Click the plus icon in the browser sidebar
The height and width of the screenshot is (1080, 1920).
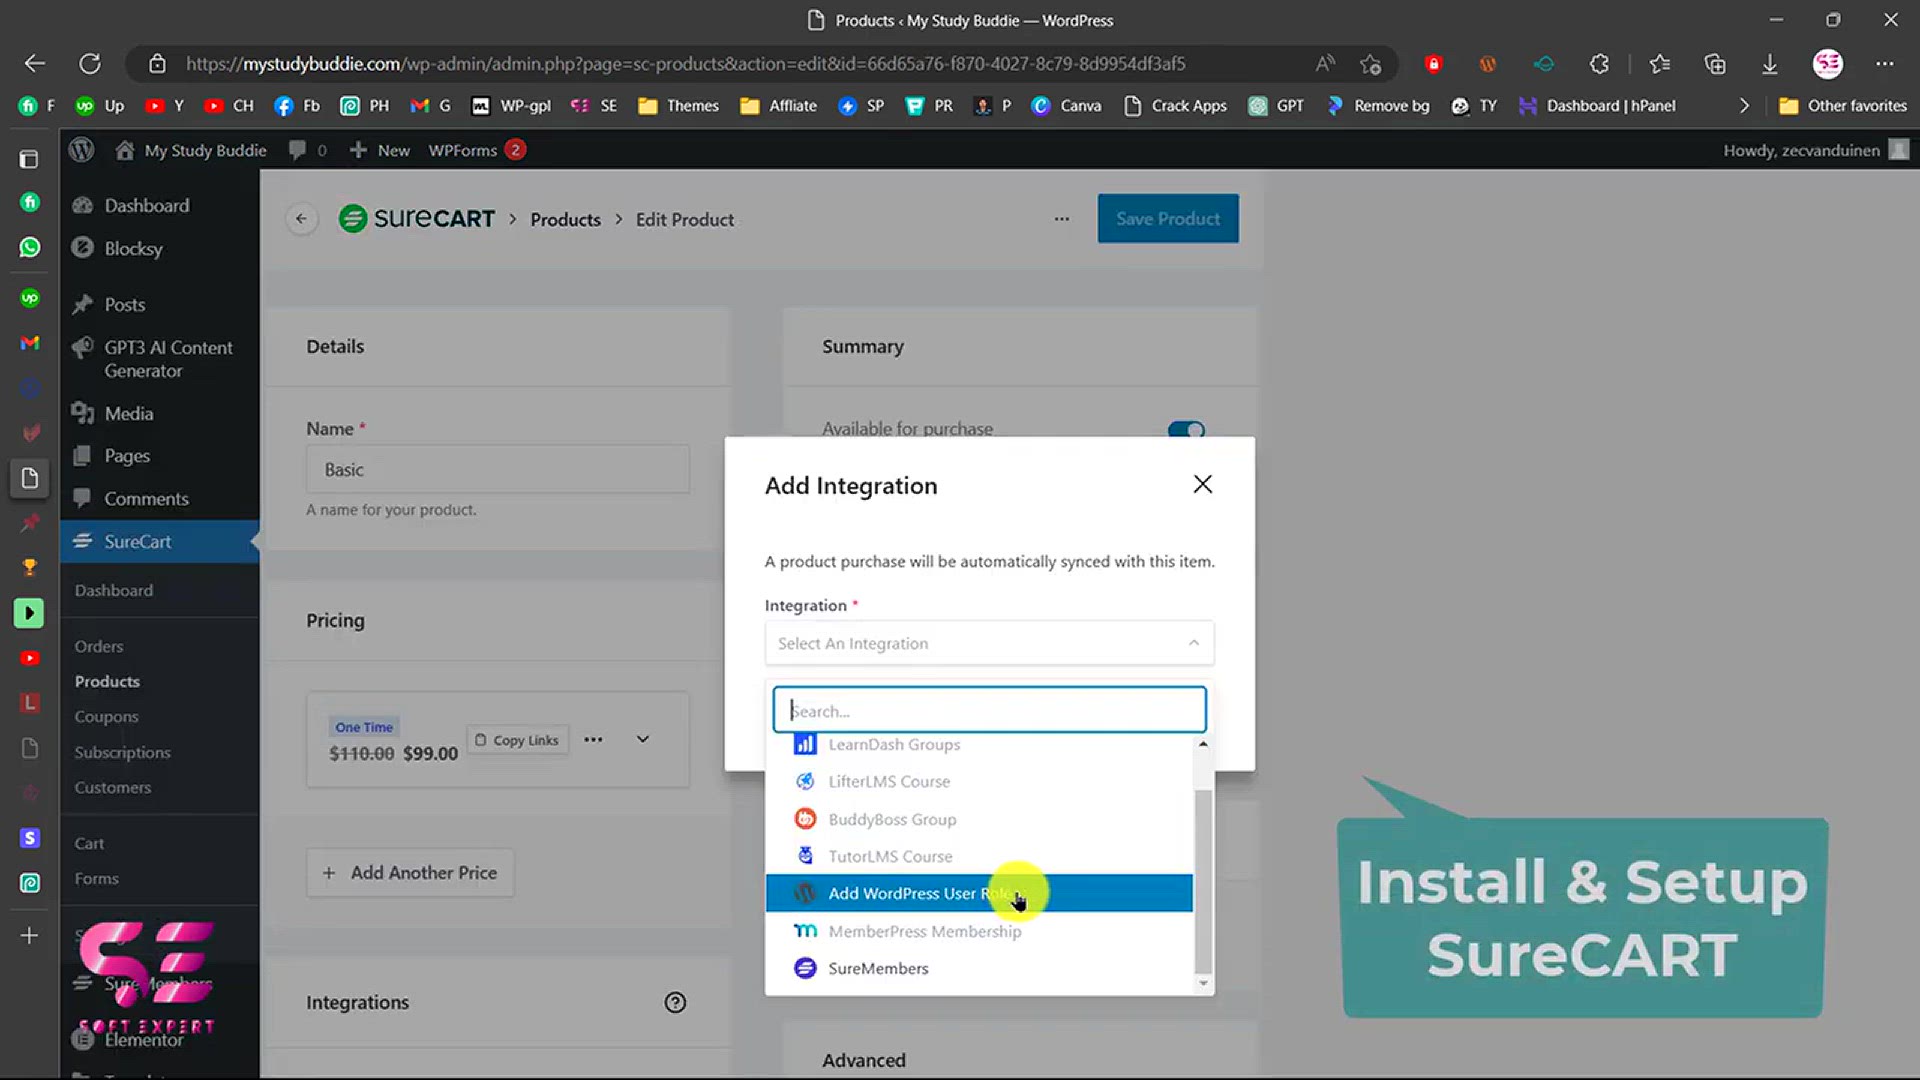click(x=30, y=936)
